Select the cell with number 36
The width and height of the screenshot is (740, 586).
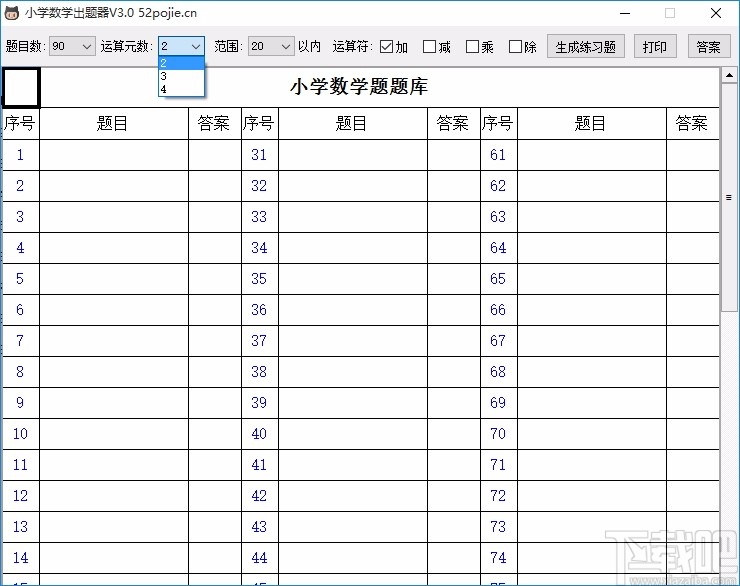tap(260, 310)
